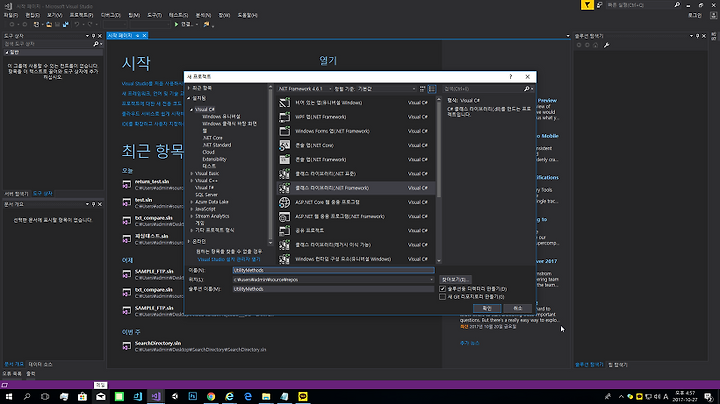Click the feedback notification flag icon
This screenshot has width=720, height=404.
pos(587,5)
